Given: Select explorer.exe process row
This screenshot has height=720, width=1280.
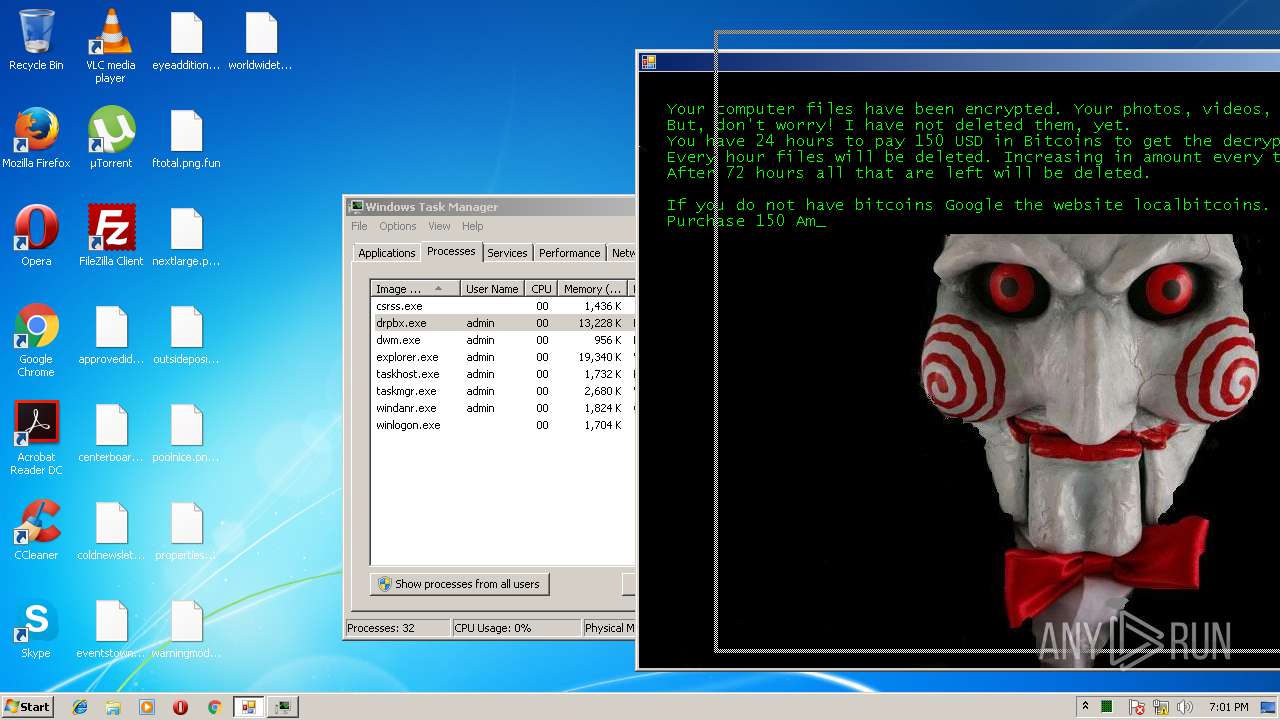Looking at the screenshot, I should tap(502, 357).
